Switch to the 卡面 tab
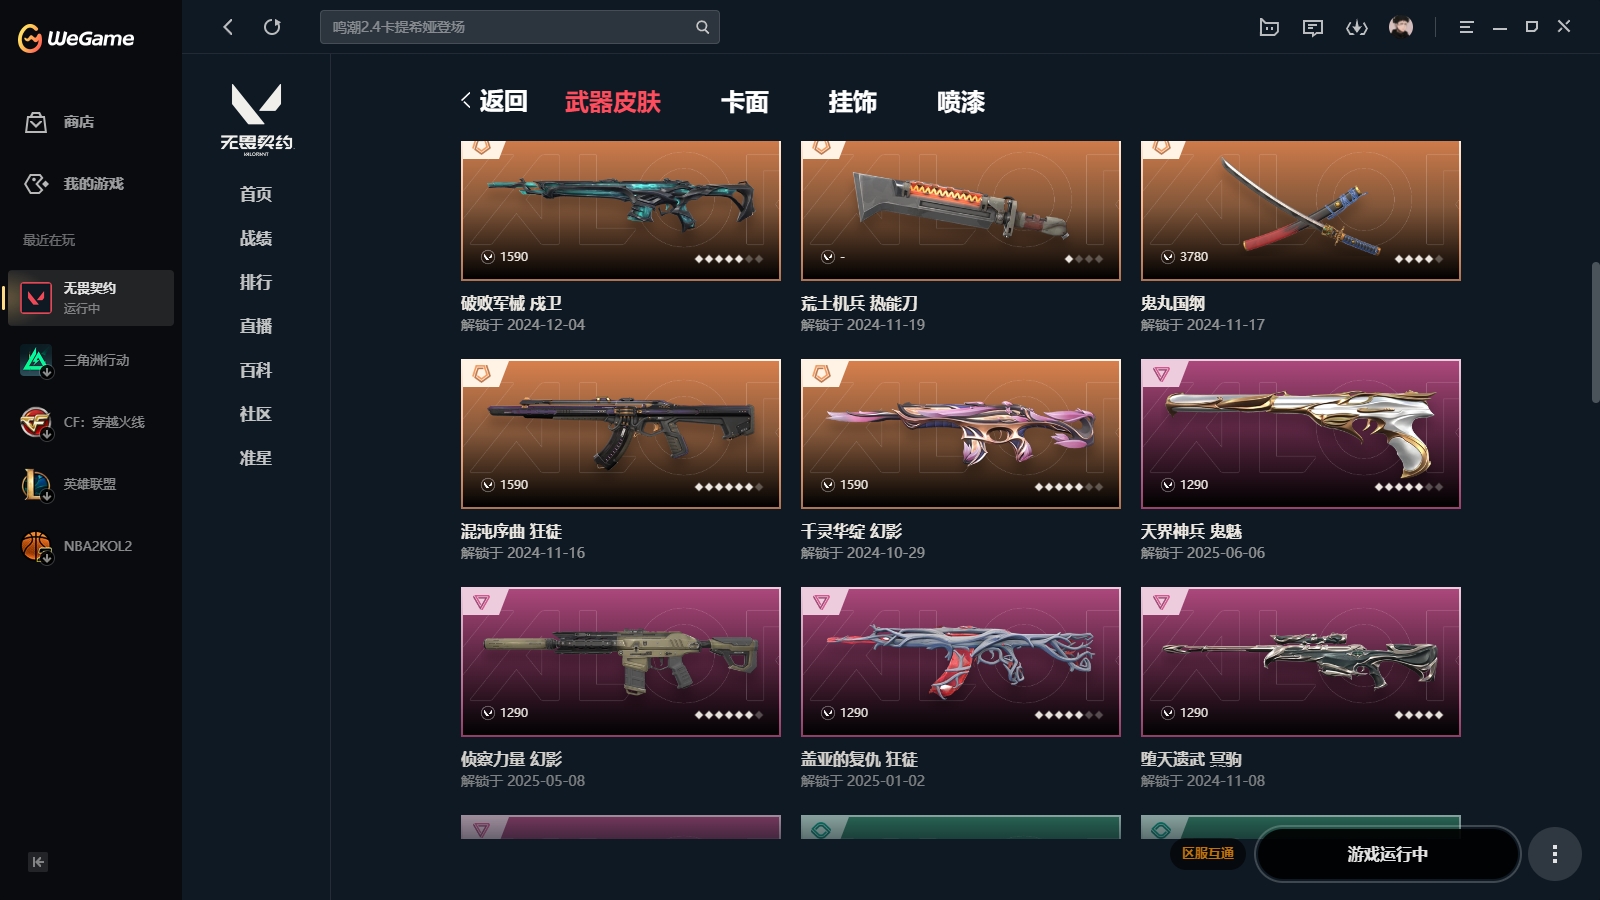The height and width of the screenshot is (900, 1600). (745, 101)
